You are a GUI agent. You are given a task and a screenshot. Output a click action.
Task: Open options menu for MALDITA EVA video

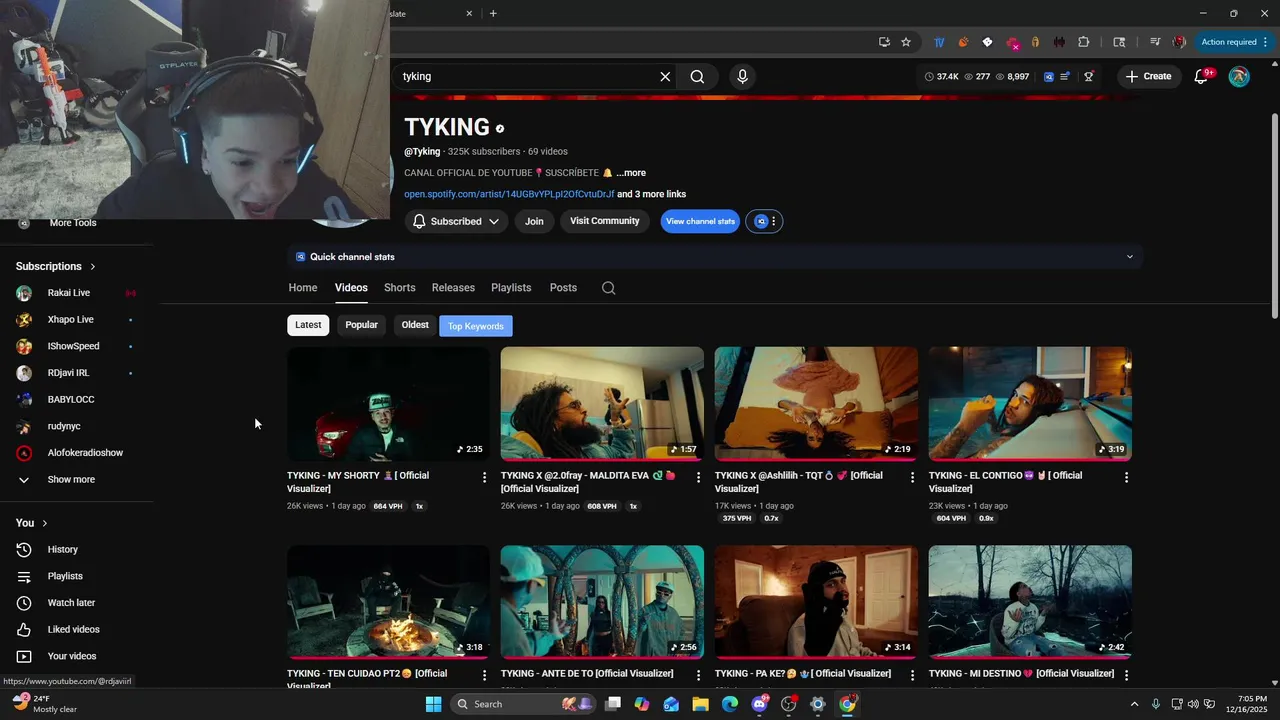[698, 477]
